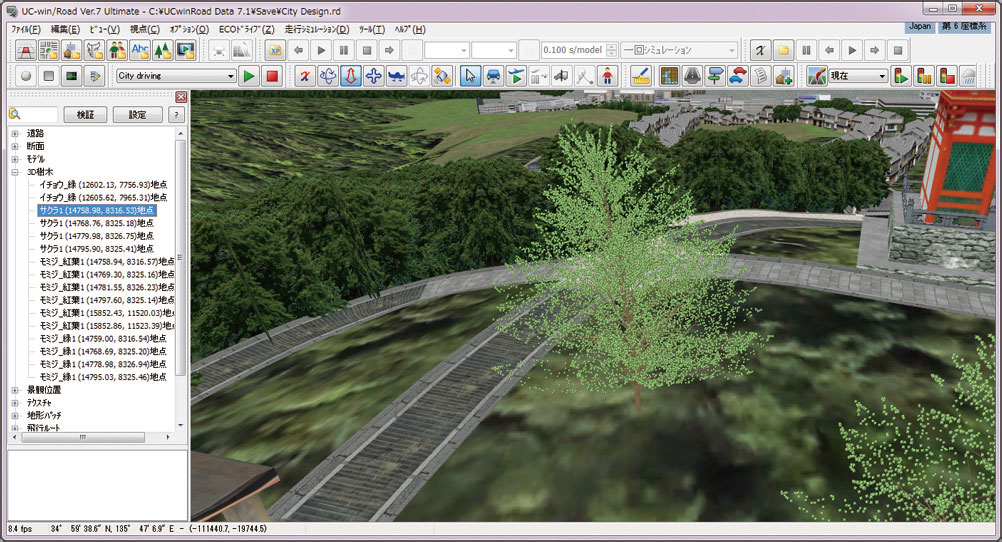Image resolution: width=1002 pixels, height=542 pixels.
Task: Click the green play button beside City driving
Action: coord(249,76)
